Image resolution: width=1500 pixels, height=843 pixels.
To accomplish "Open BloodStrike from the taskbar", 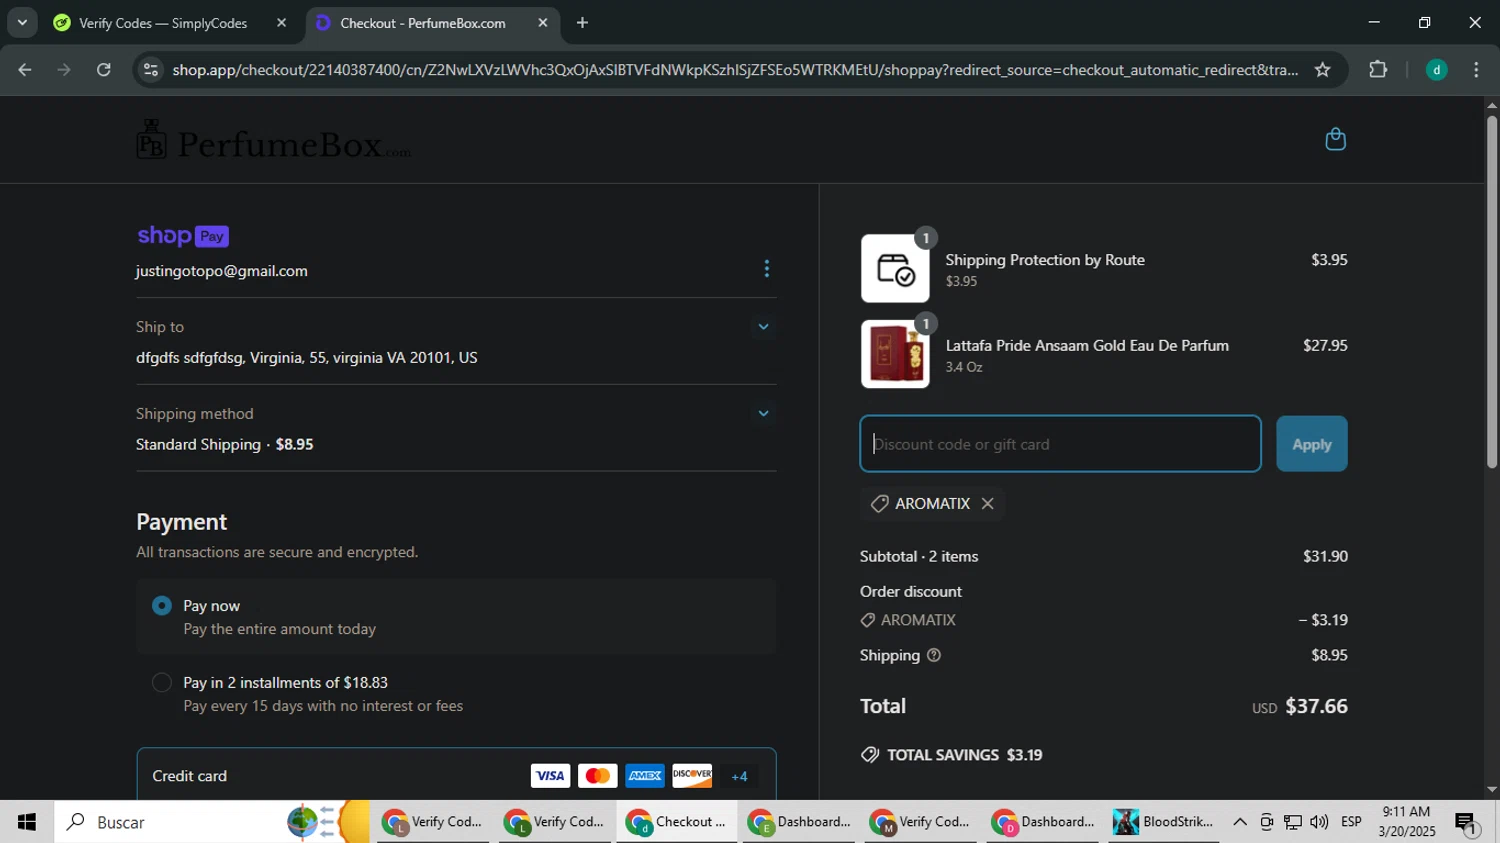I will 1163,822.
